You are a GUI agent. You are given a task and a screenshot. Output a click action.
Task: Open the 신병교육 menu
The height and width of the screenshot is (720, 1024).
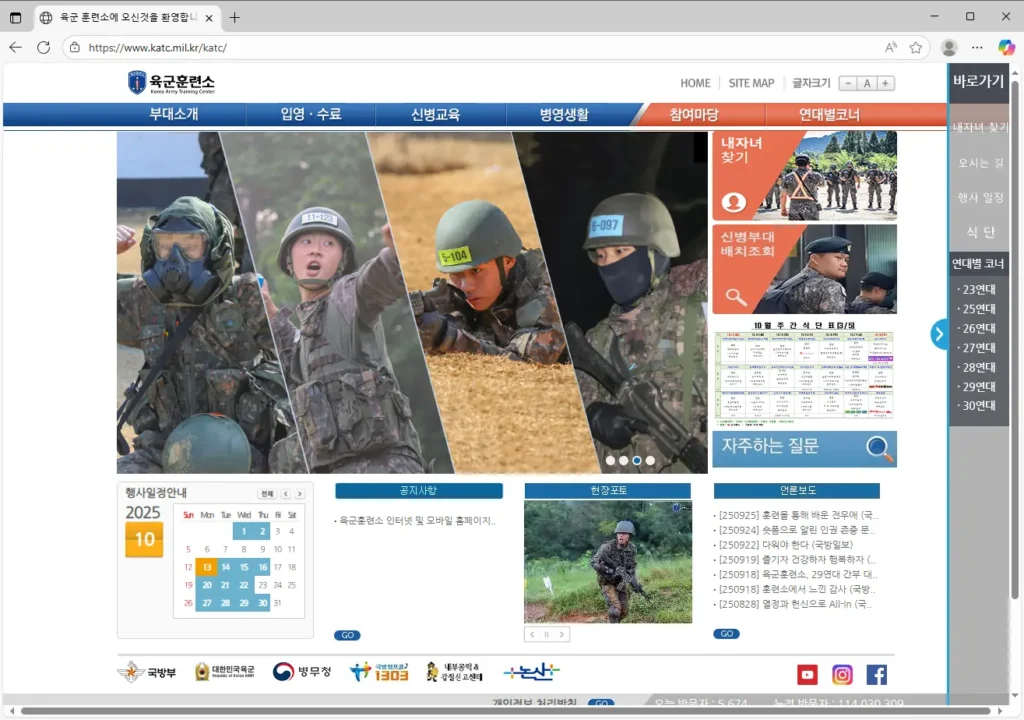(x=436, y=115)
